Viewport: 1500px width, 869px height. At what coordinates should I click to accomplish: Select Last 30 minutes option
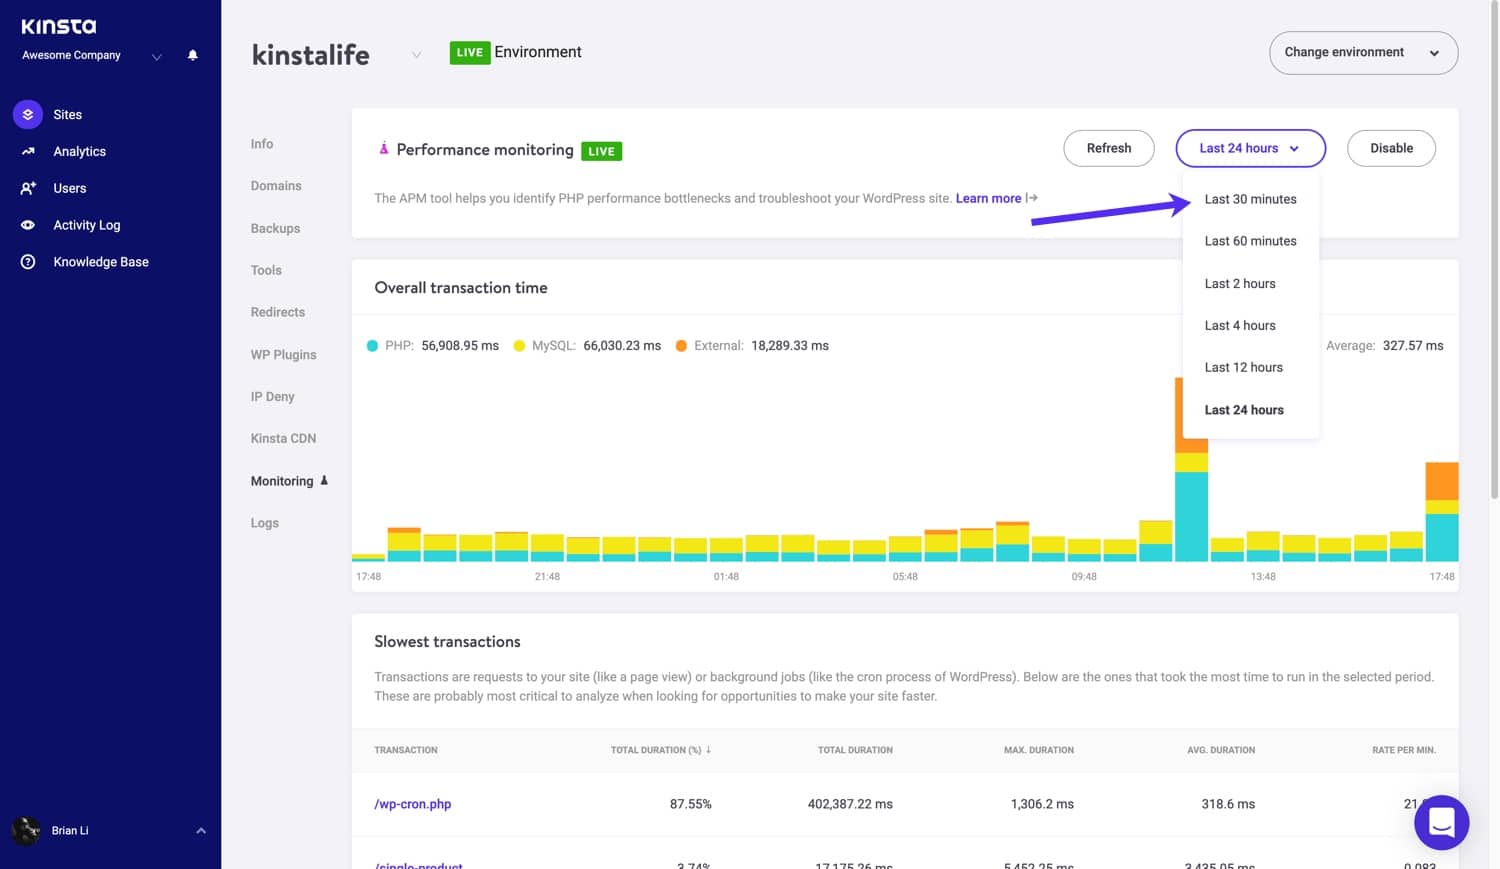point(1250,199)
